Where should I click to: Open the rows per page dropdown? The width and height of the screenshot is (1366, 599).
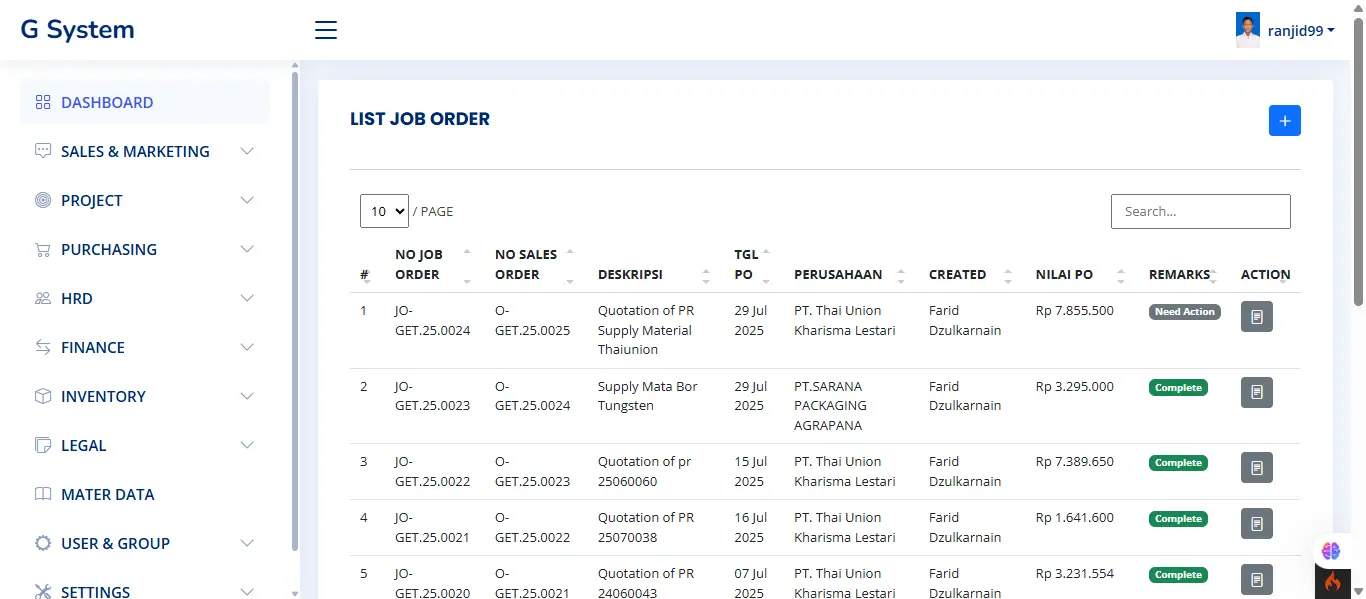click(384, 211)
